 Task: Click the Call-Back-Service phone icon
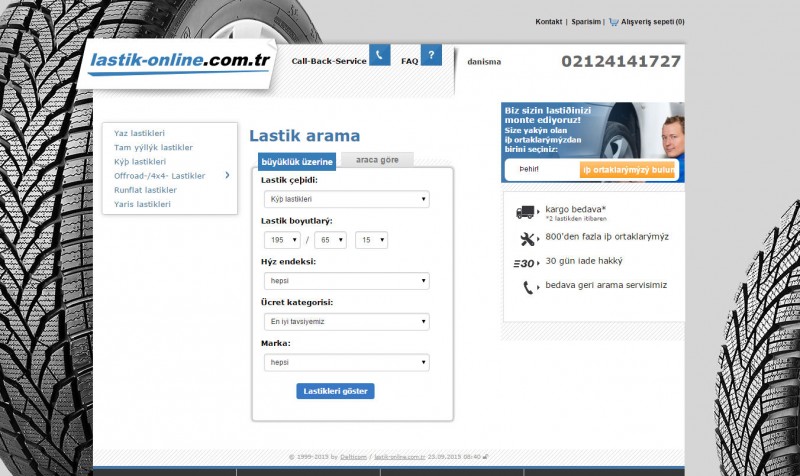pyautogui.click(x=379, y=56)
